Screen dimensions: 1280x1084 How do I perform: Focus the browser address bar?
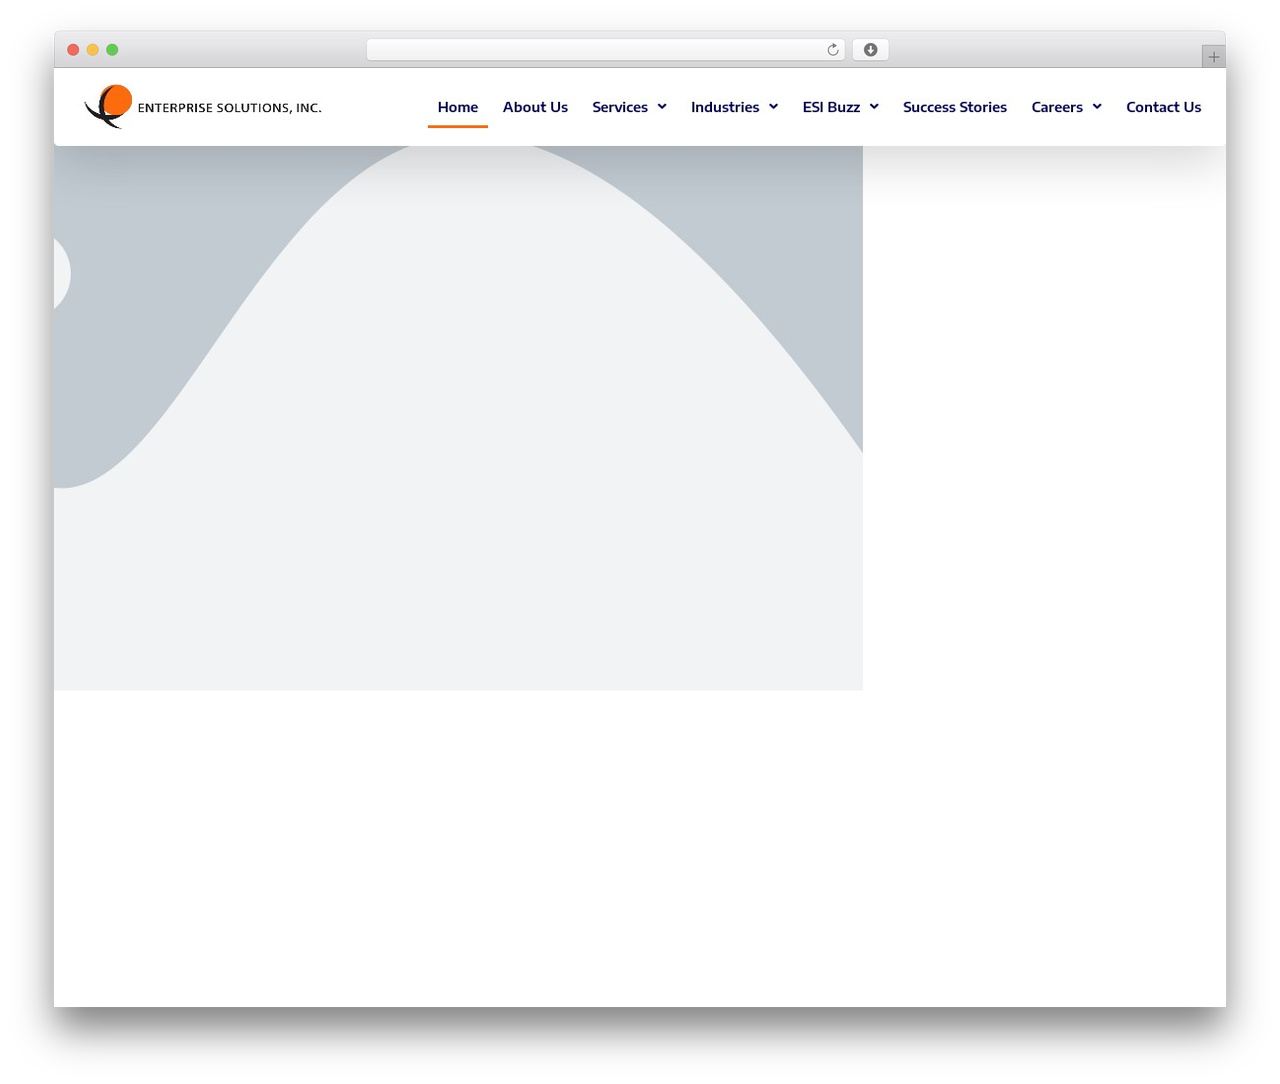pyautogui.click(x=606, y=50)
